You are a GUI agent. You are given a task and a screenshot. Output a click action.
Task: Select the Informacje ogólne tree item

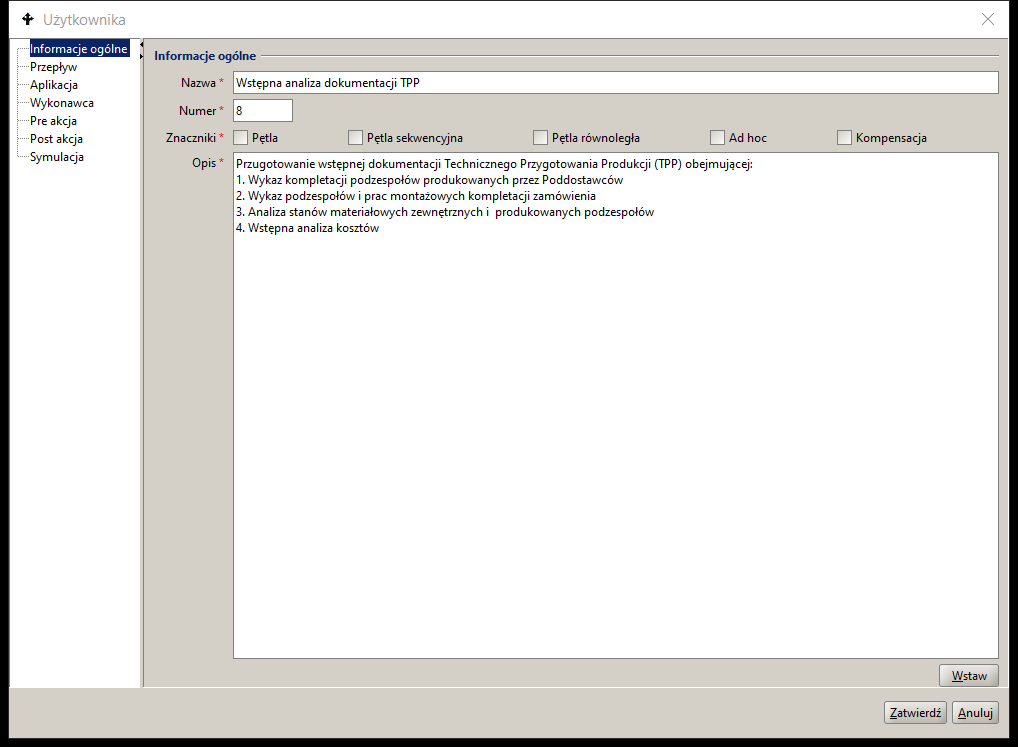click(78, 48)
